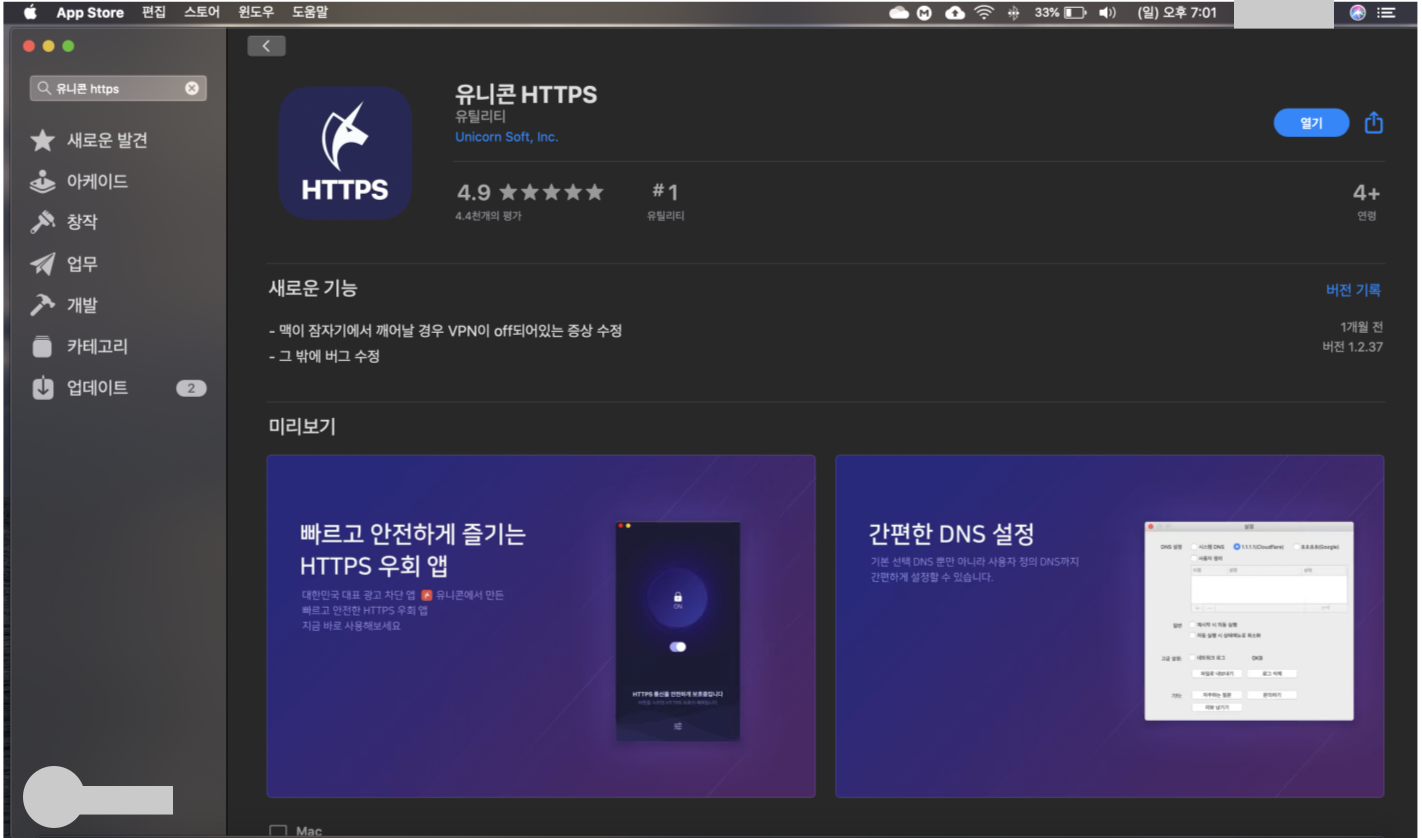Screen dimensions: 1422x838
Task: Open the 새로운 발견 sidebar section
Action: (107, 141)
